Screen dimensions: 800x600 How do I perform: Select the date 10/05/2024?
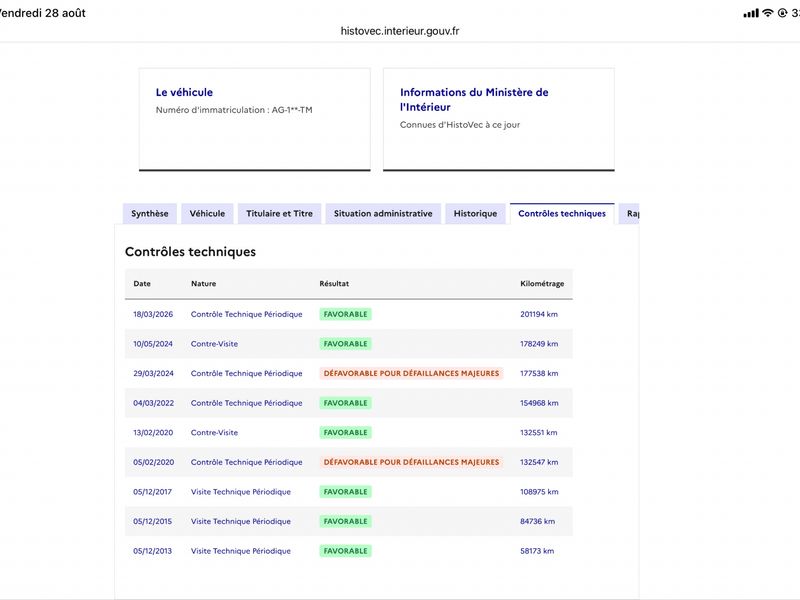click(x=153, y=344)
